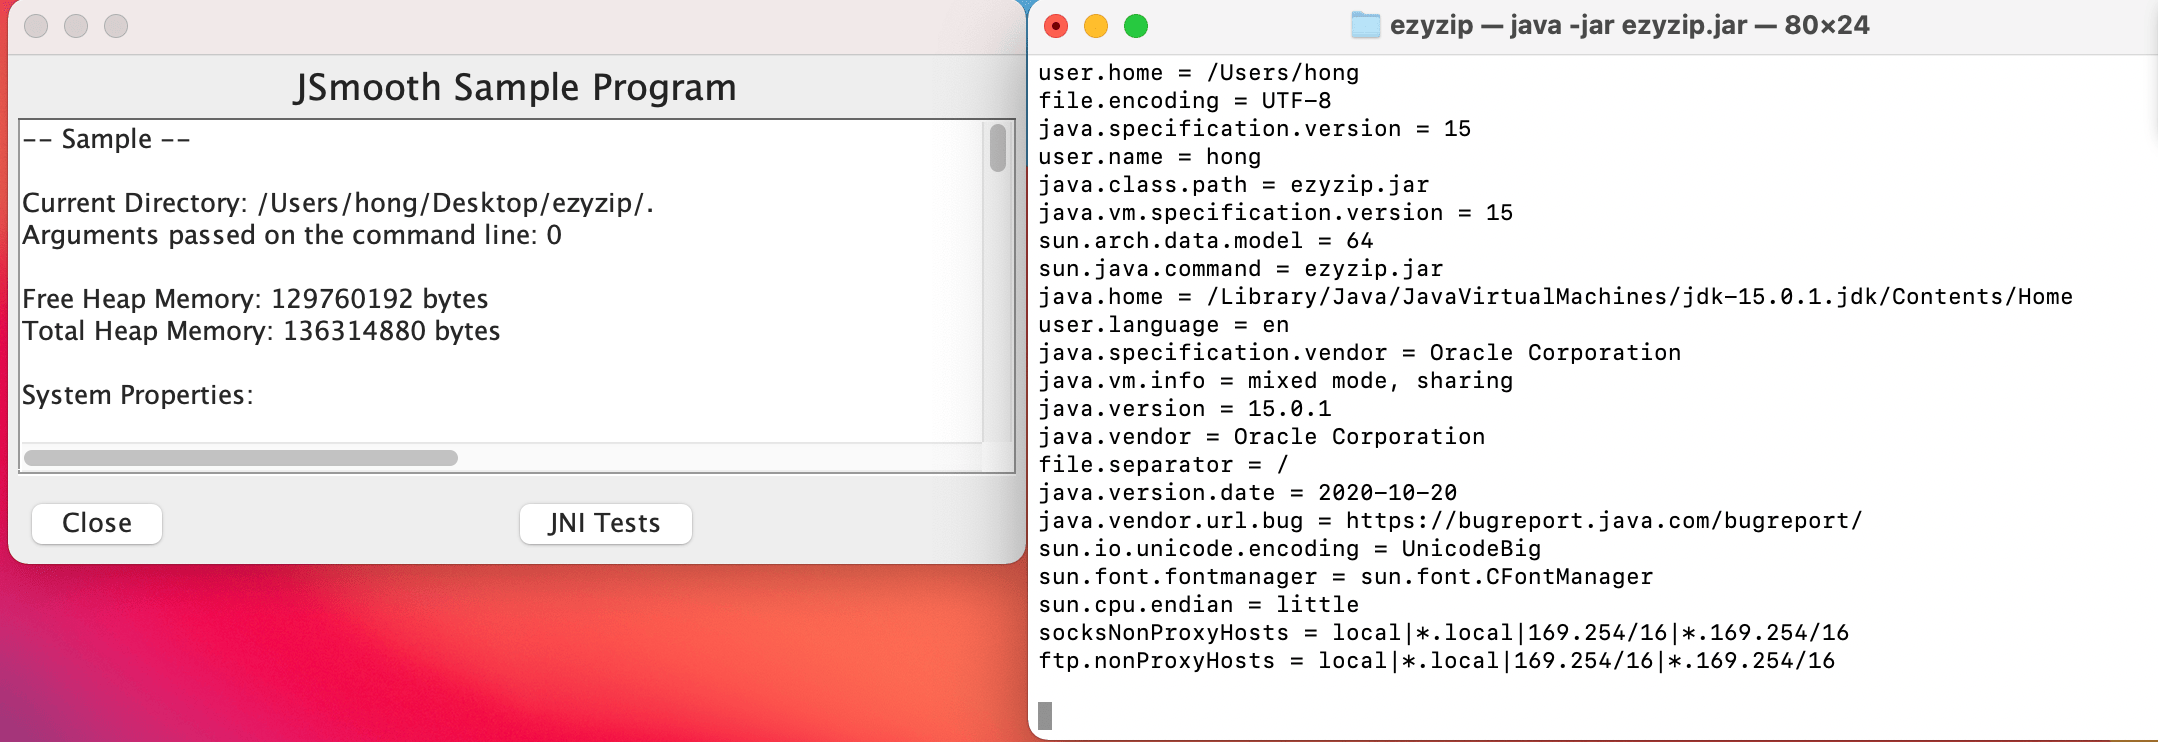The height and width of the screenshot is (742, 2158).
Task: Click the "user.language = en" line
Action: [1164, 325]
